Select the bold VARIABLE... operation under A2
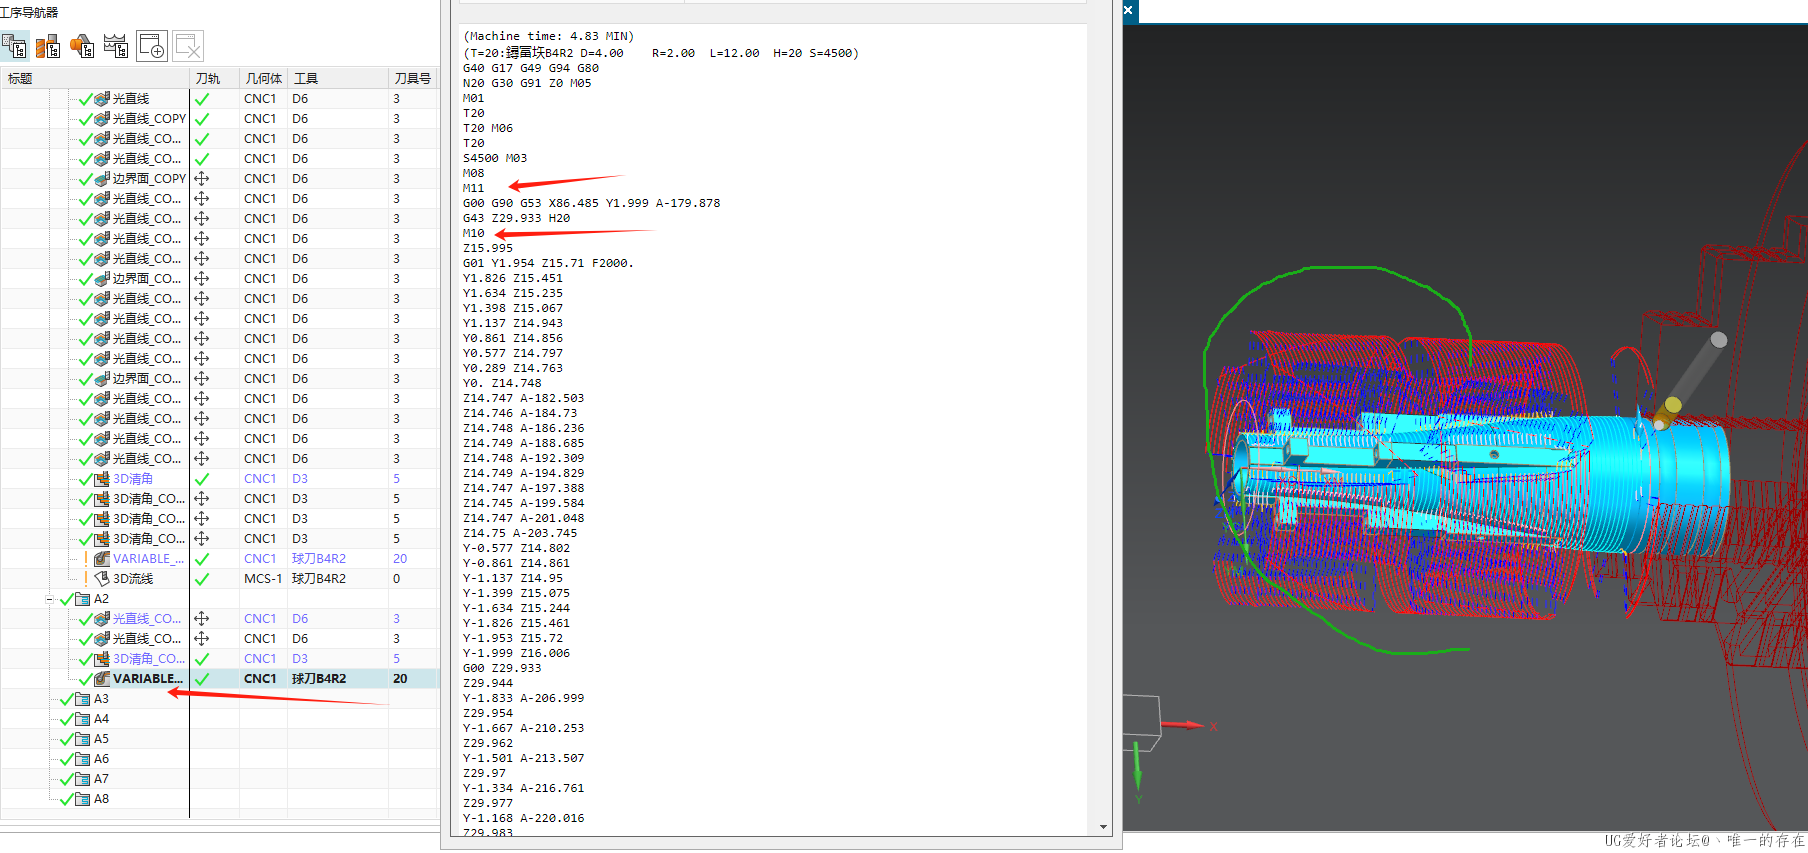Screen dimensions: 1808x853 click(148, 679)
